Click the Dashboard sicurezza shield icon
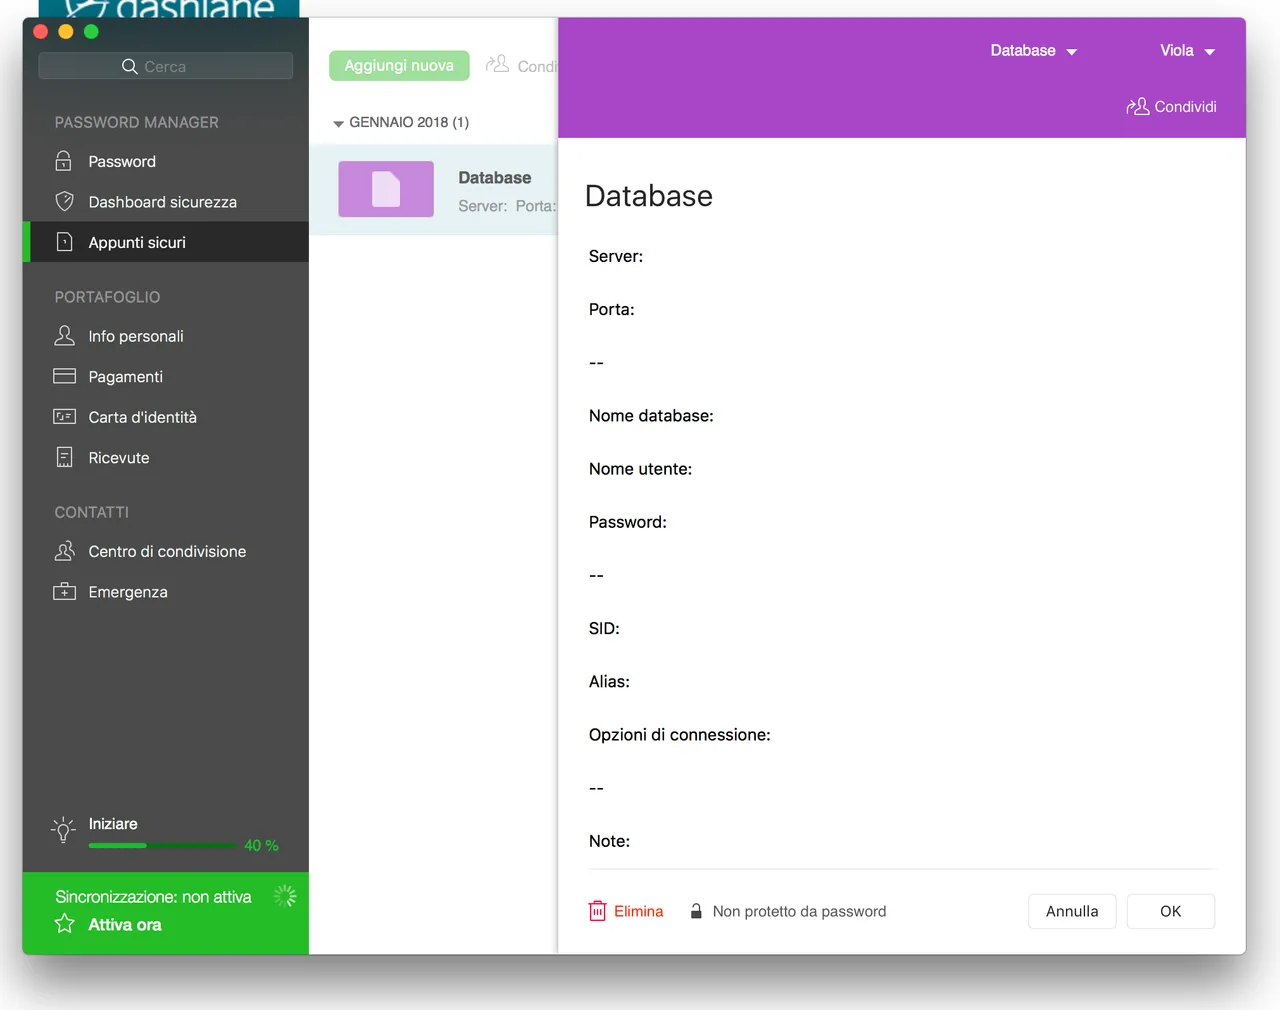This screenshot has height=1010, width=1280. click(64, 201)
